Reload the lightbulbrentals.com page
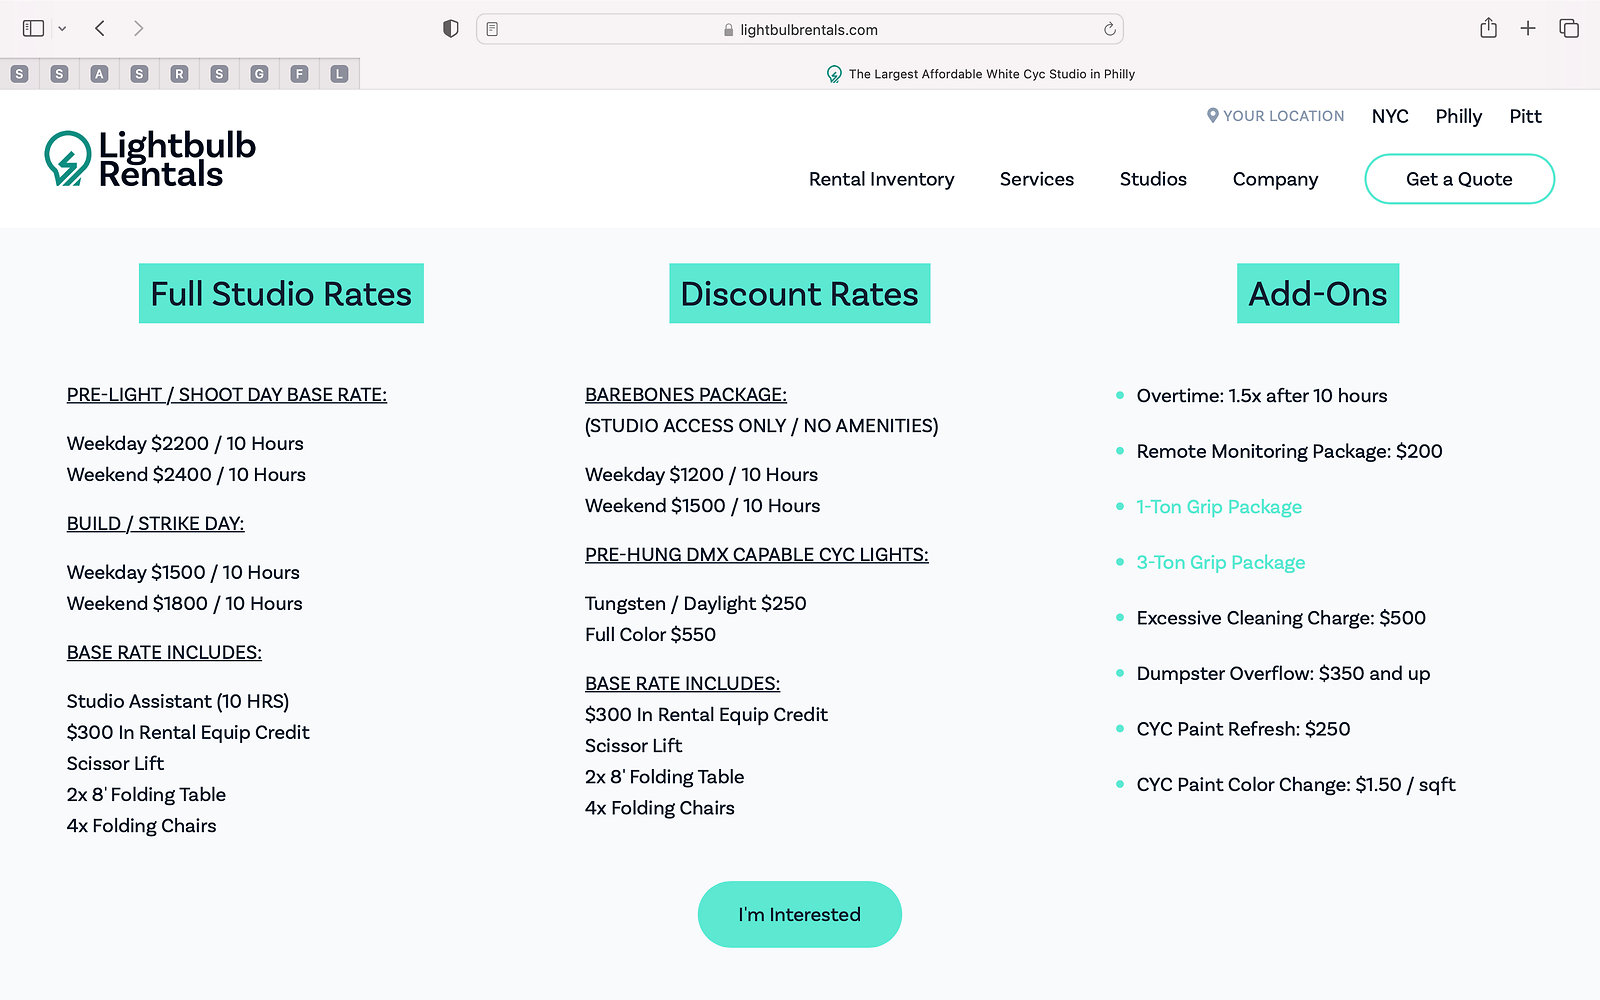This screenshot has width=1600, height=1000. click(1109, 29)
